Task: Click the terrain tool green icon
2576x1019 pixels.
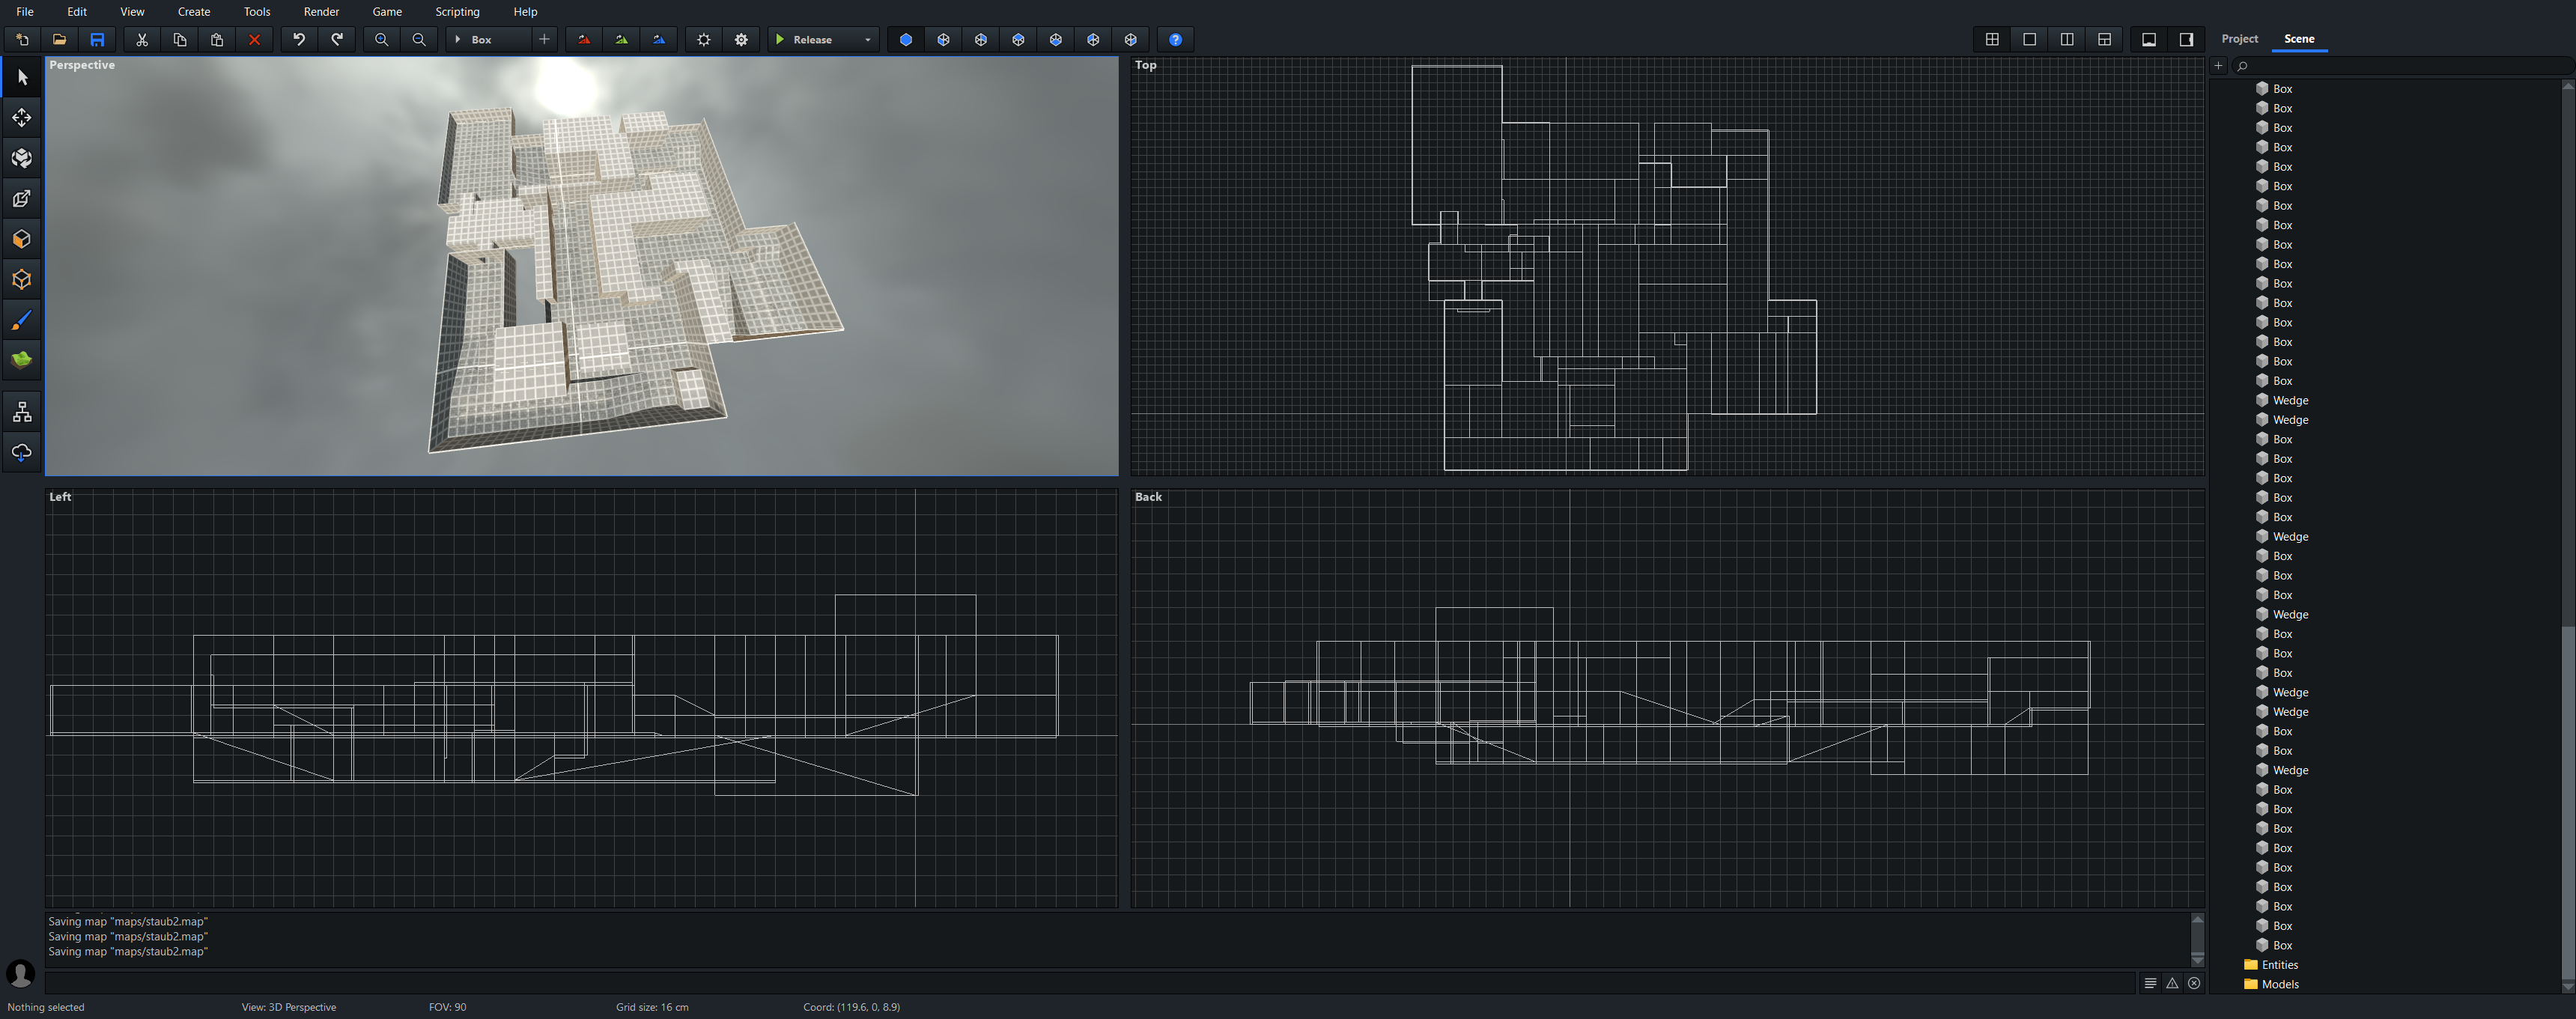Action: (x=21, y=360)
